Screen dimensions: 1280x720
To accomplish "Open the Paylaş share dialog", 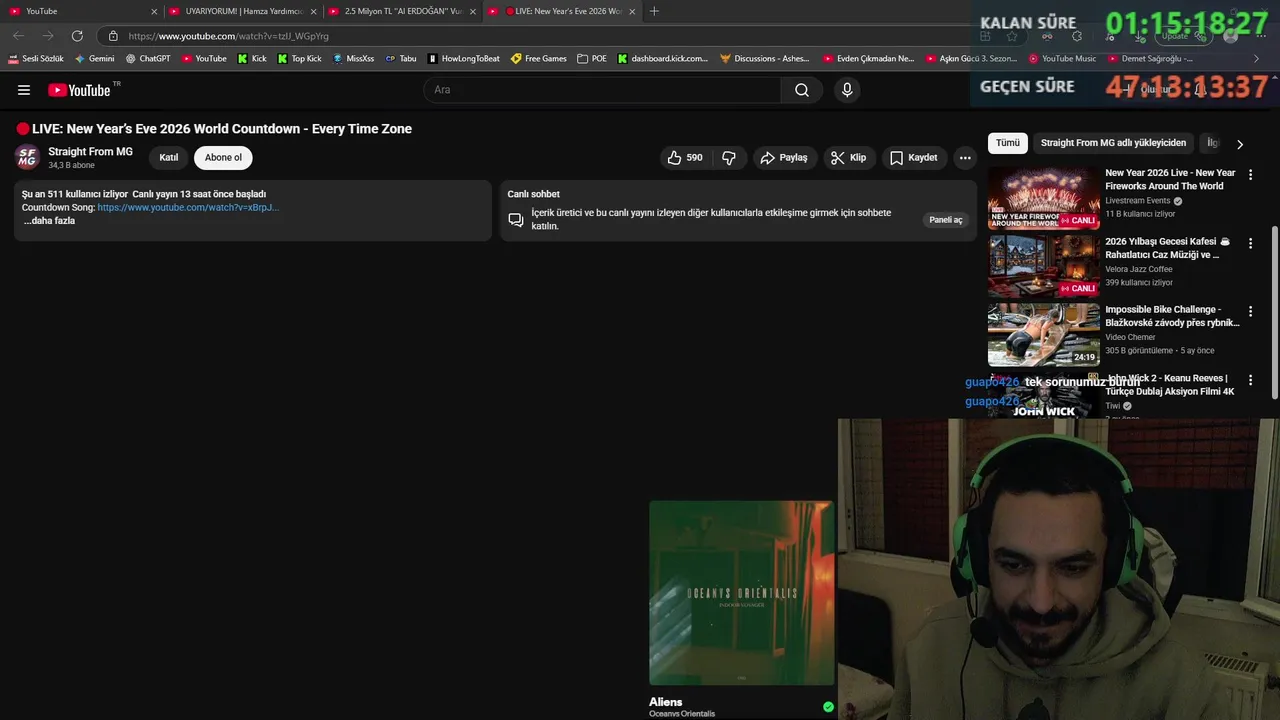I will pyautogui.click(x=783, y=158).
